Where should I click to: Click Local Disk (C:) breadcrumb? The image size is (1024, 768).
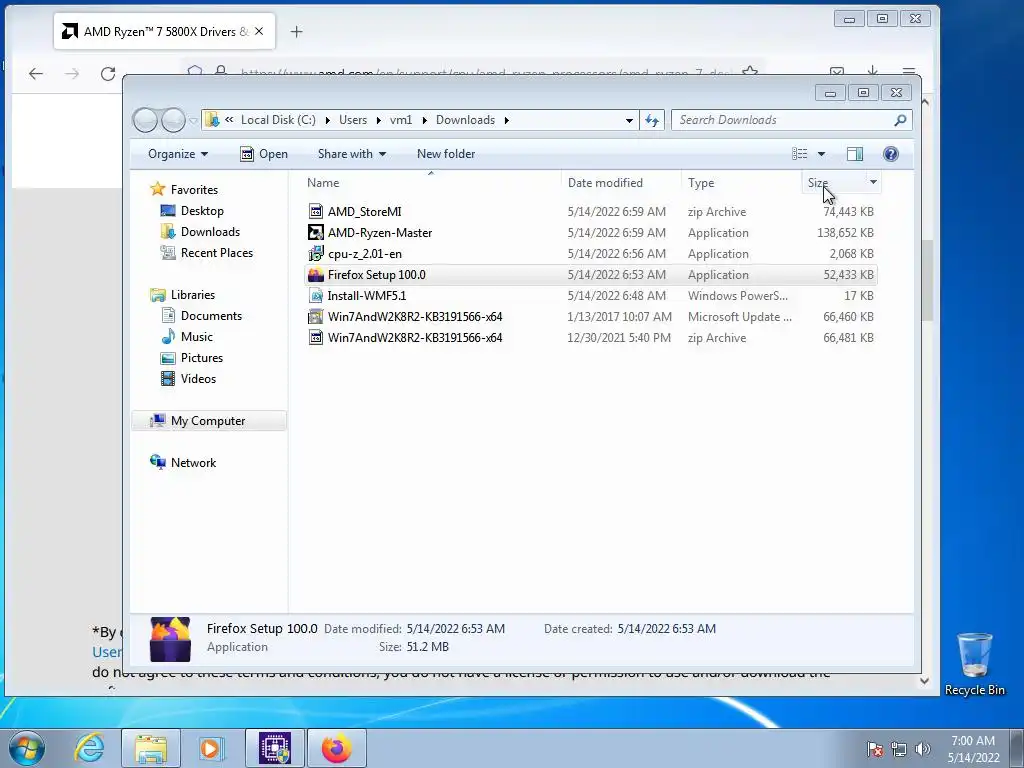click(278, 120)
